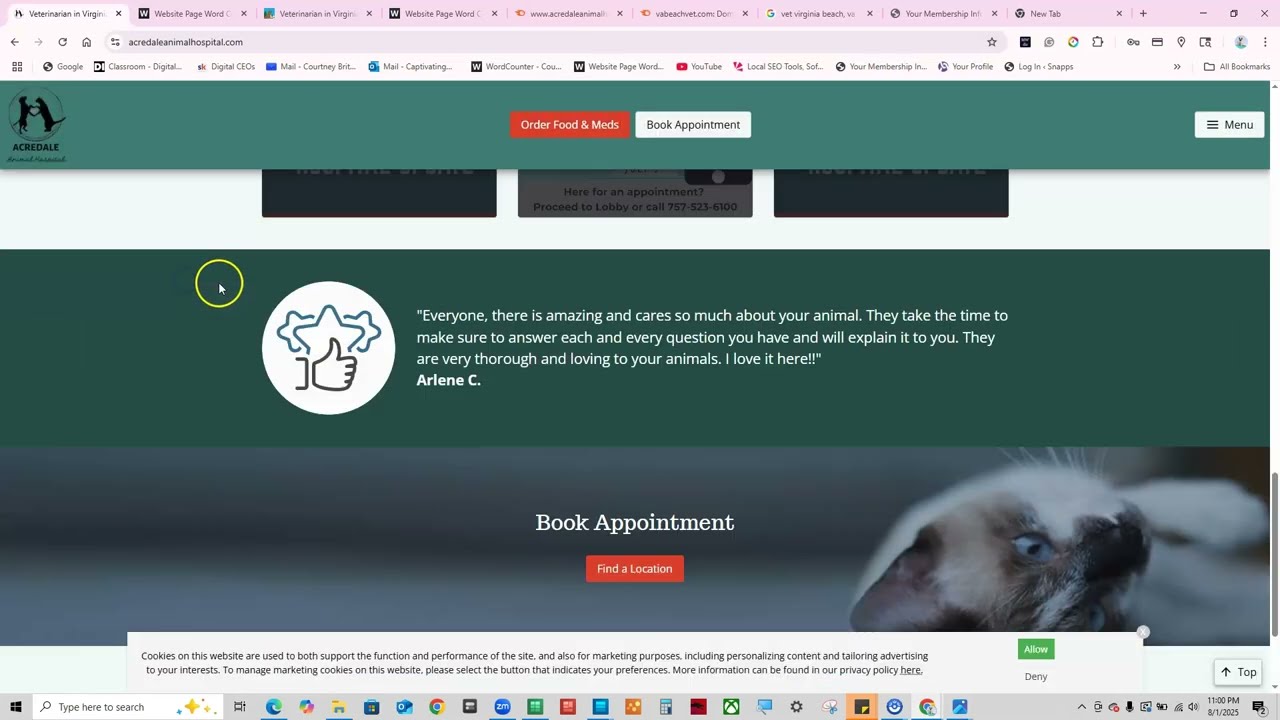This screenshot has width=1280, height=720.
Task: Open the site information icon in address bar
Action: click(115, 42)
